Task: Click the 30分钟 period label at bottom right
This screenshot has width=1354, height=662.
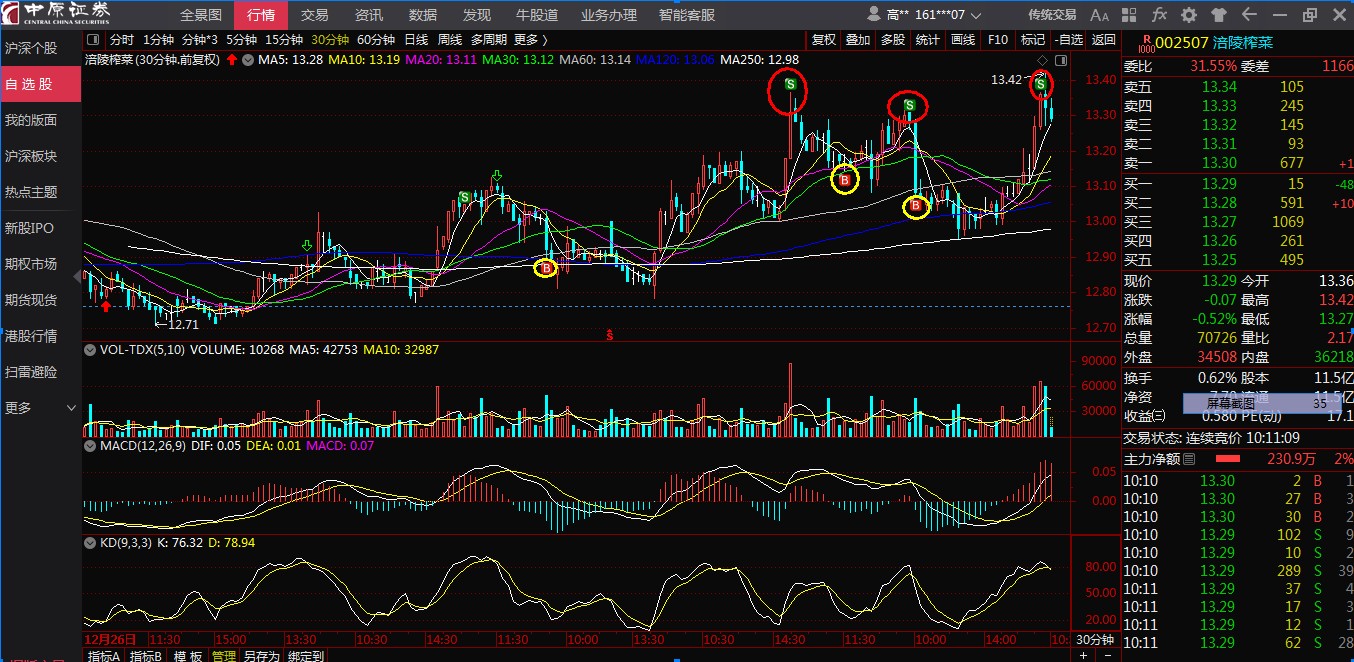Action: (1095, 640)
